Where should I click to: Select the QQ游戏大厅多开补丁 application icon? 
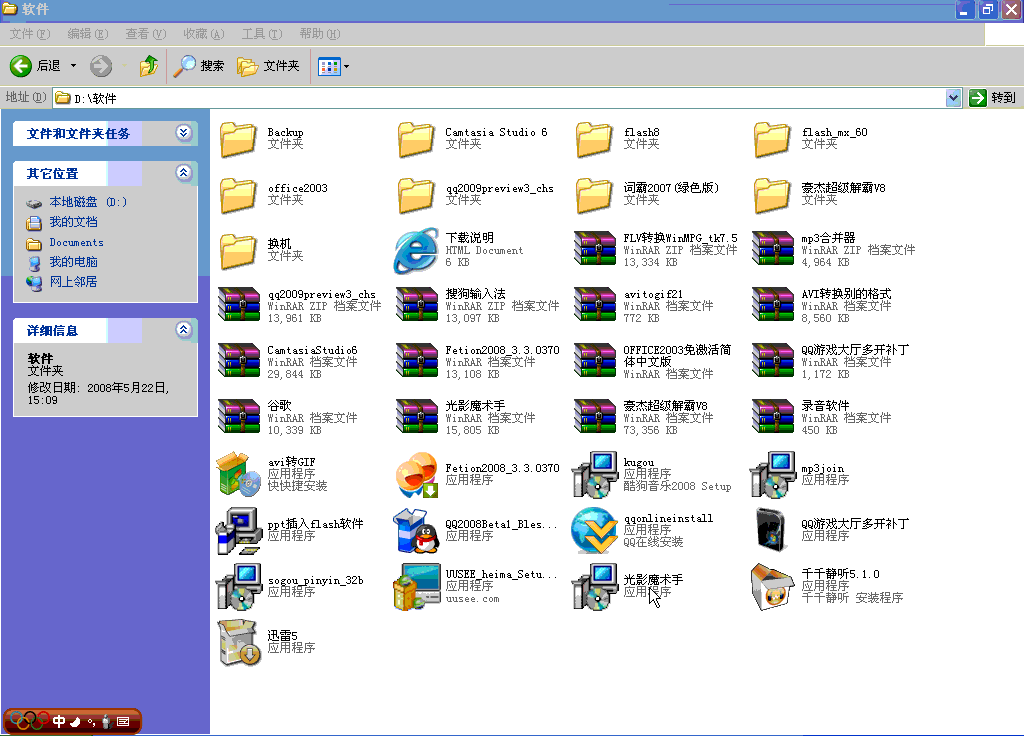tap(773, 530)
